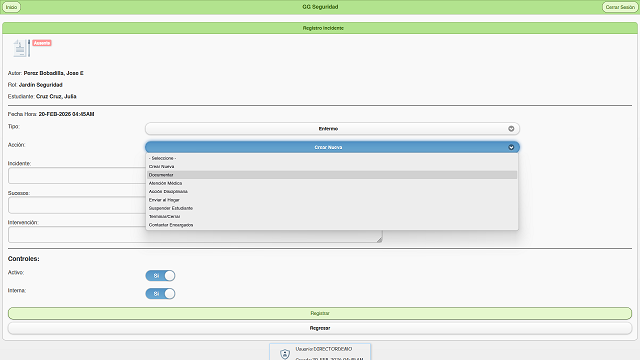This screenshot has height=360, width=640.
Task: Click the green Registrar button
Action: coord(320,313)
